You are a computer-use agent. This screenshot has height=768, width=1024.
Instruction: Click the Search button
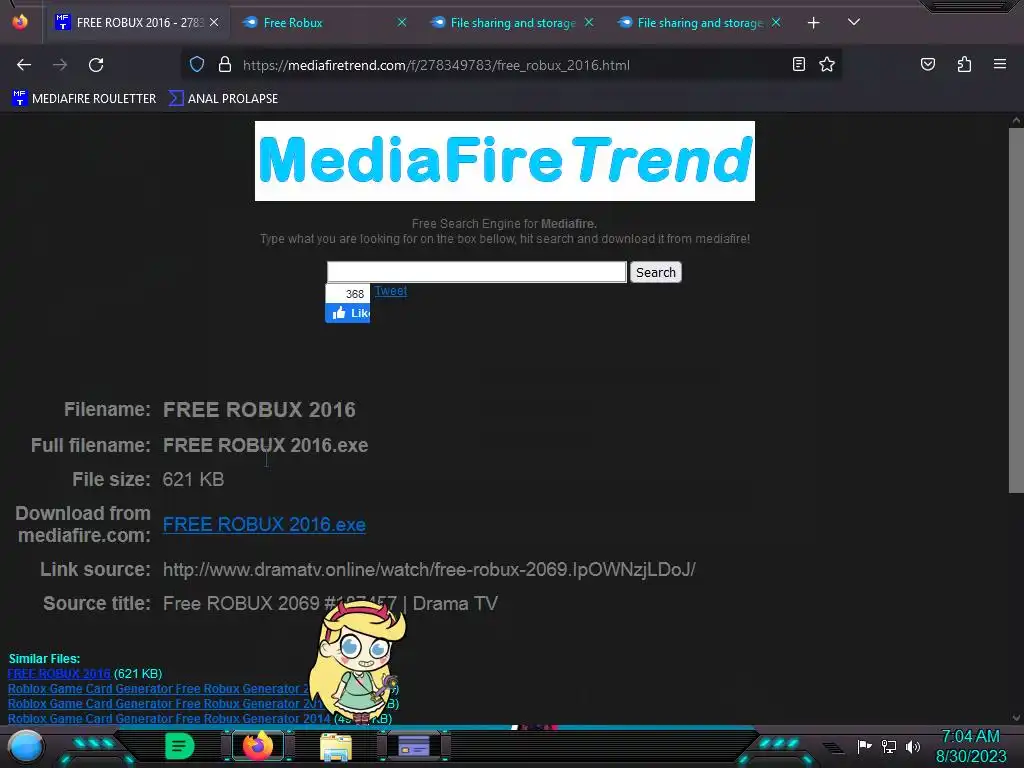[656, 272]
